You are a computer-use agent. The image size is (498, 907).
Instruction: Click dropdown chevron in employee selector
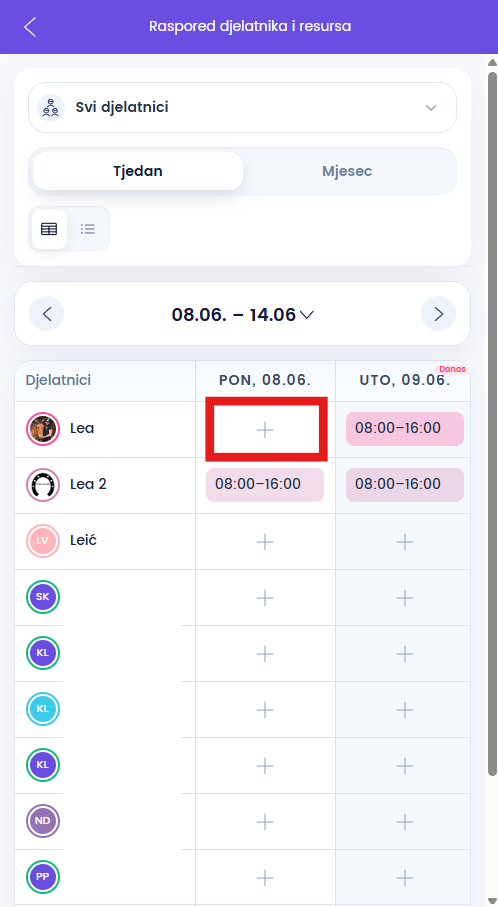click(x=430, y=108)
